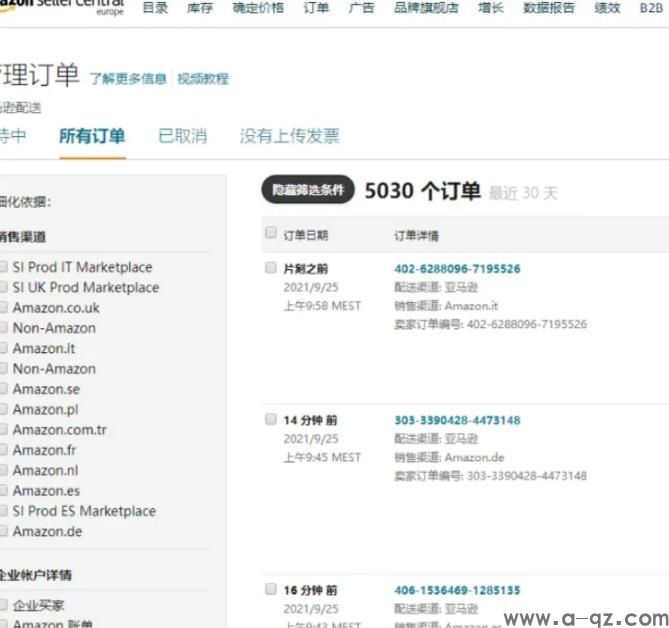Viewport: 669px width, 628px height.
Task: Open order link 406-1536469-1285135
Action: point(457,590)
